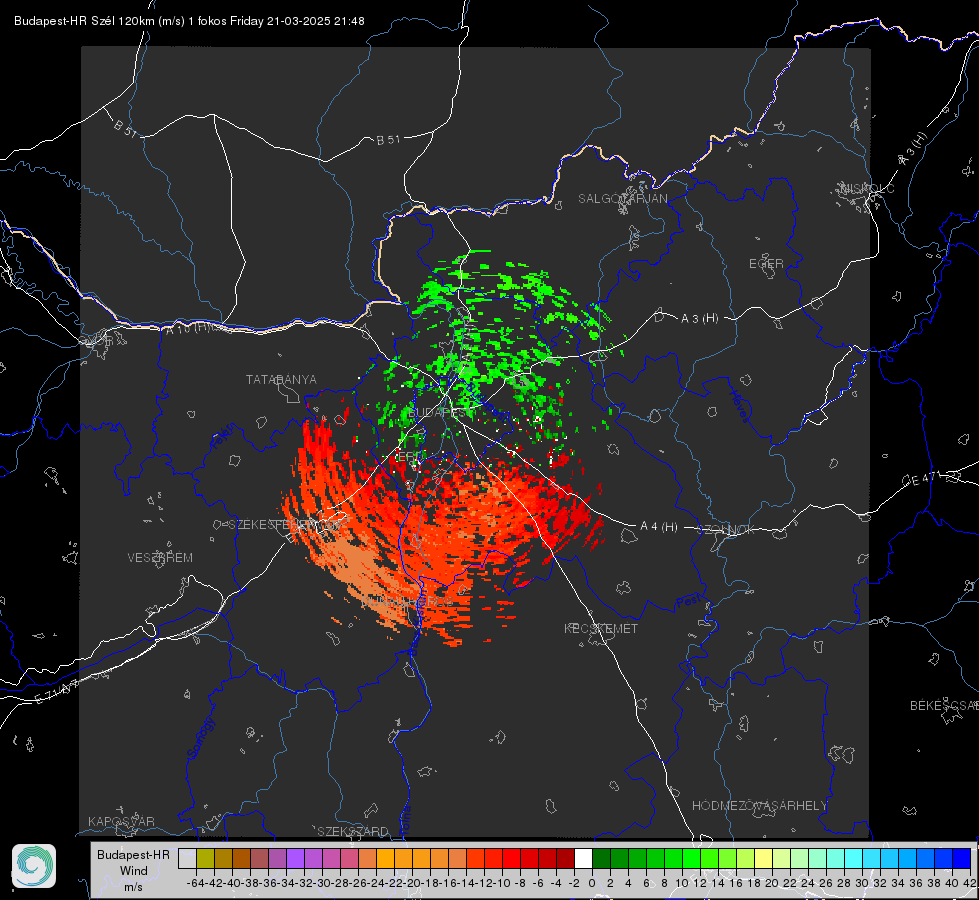979x900 pixels.
Task: Click the KAPOSVÁR city label
Action: [121, 821]
